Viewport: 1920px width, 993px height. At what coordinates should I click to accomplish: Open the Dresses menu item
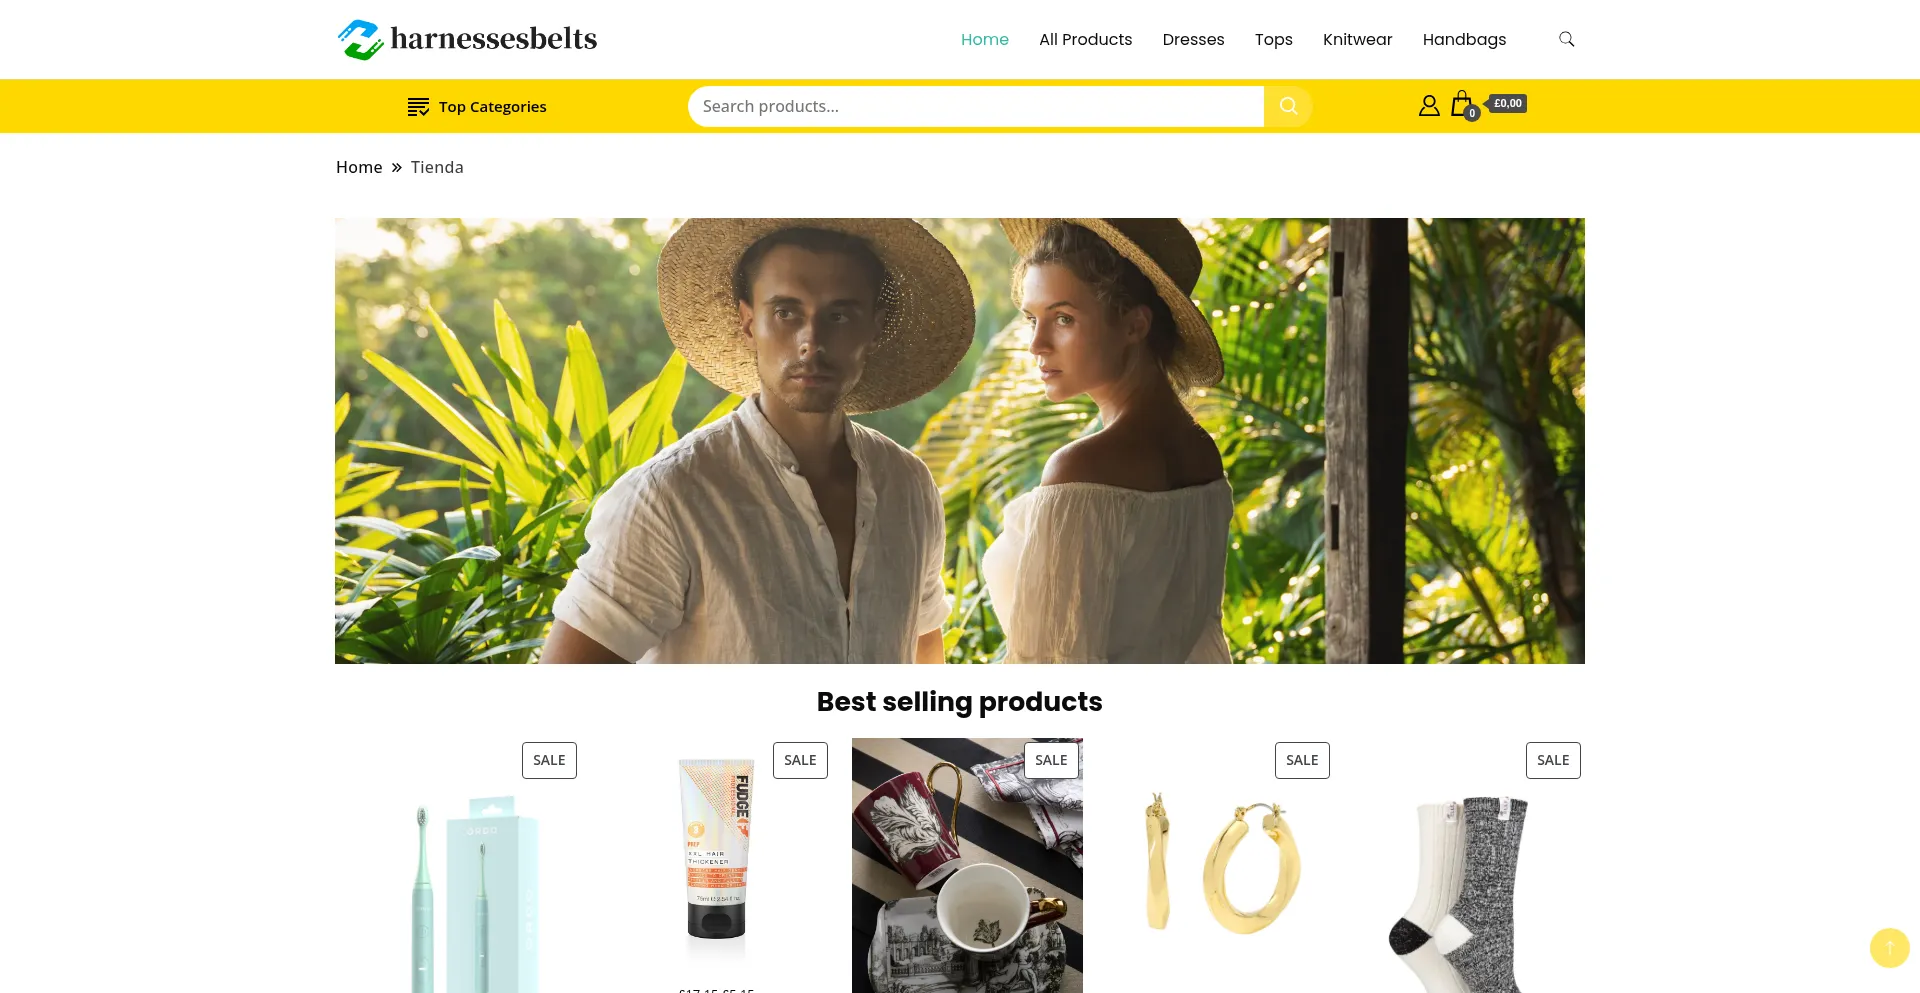tap(1193, 39)
